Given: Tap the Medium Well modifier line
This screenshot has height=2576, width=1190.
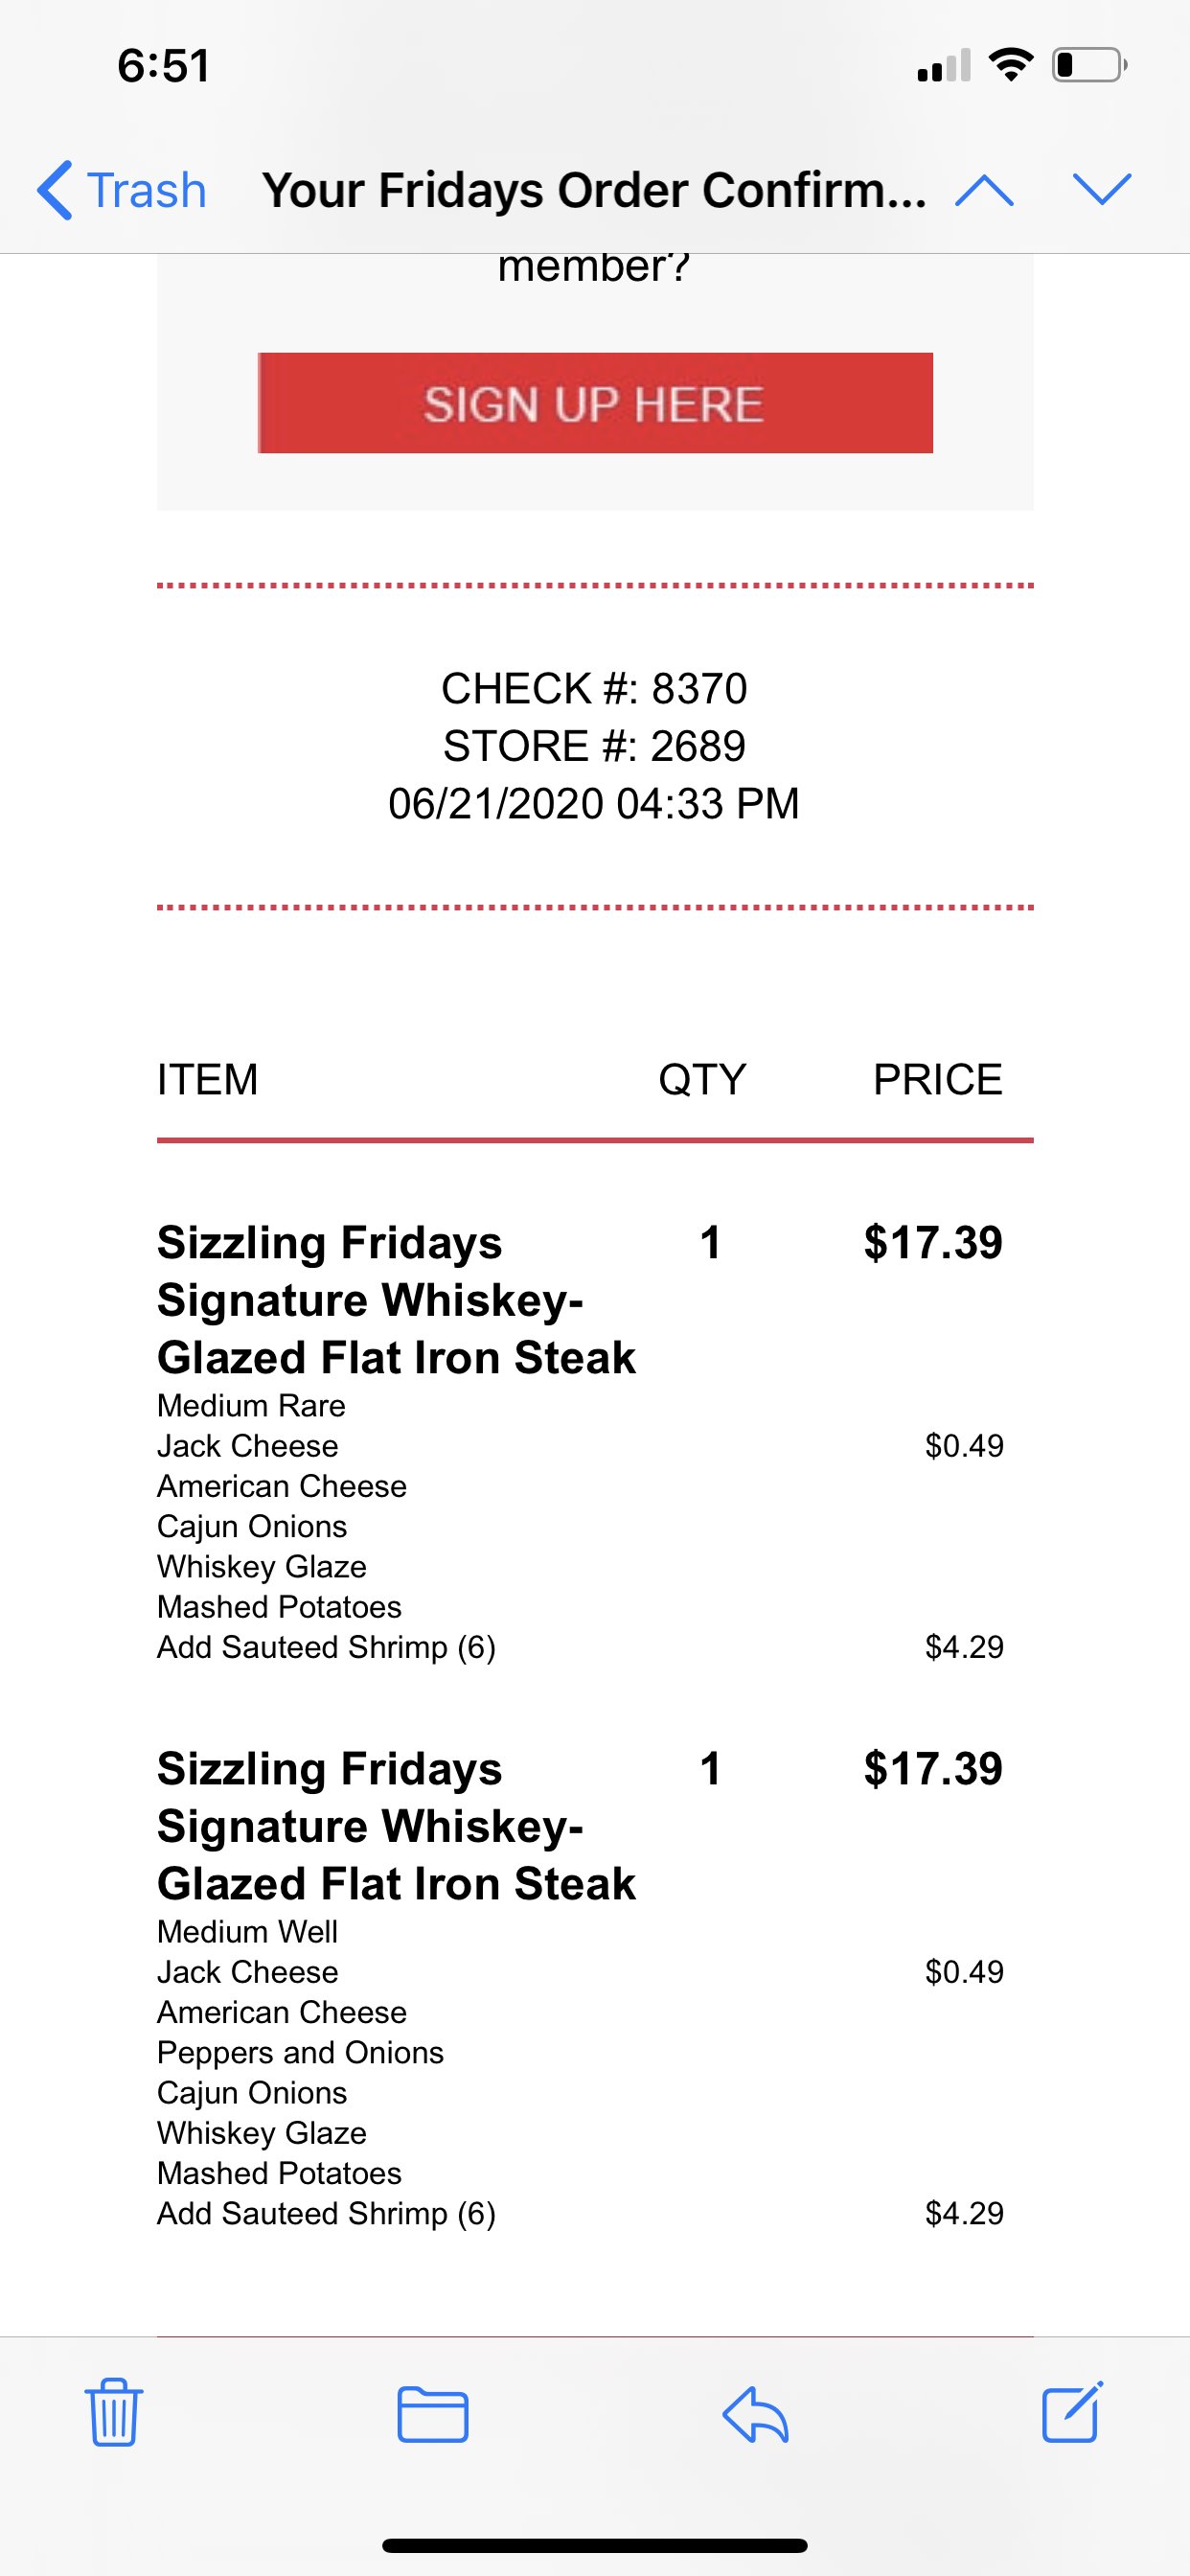Looking at the screenshot, I should pyautogui.click(x=247, y=1931).
